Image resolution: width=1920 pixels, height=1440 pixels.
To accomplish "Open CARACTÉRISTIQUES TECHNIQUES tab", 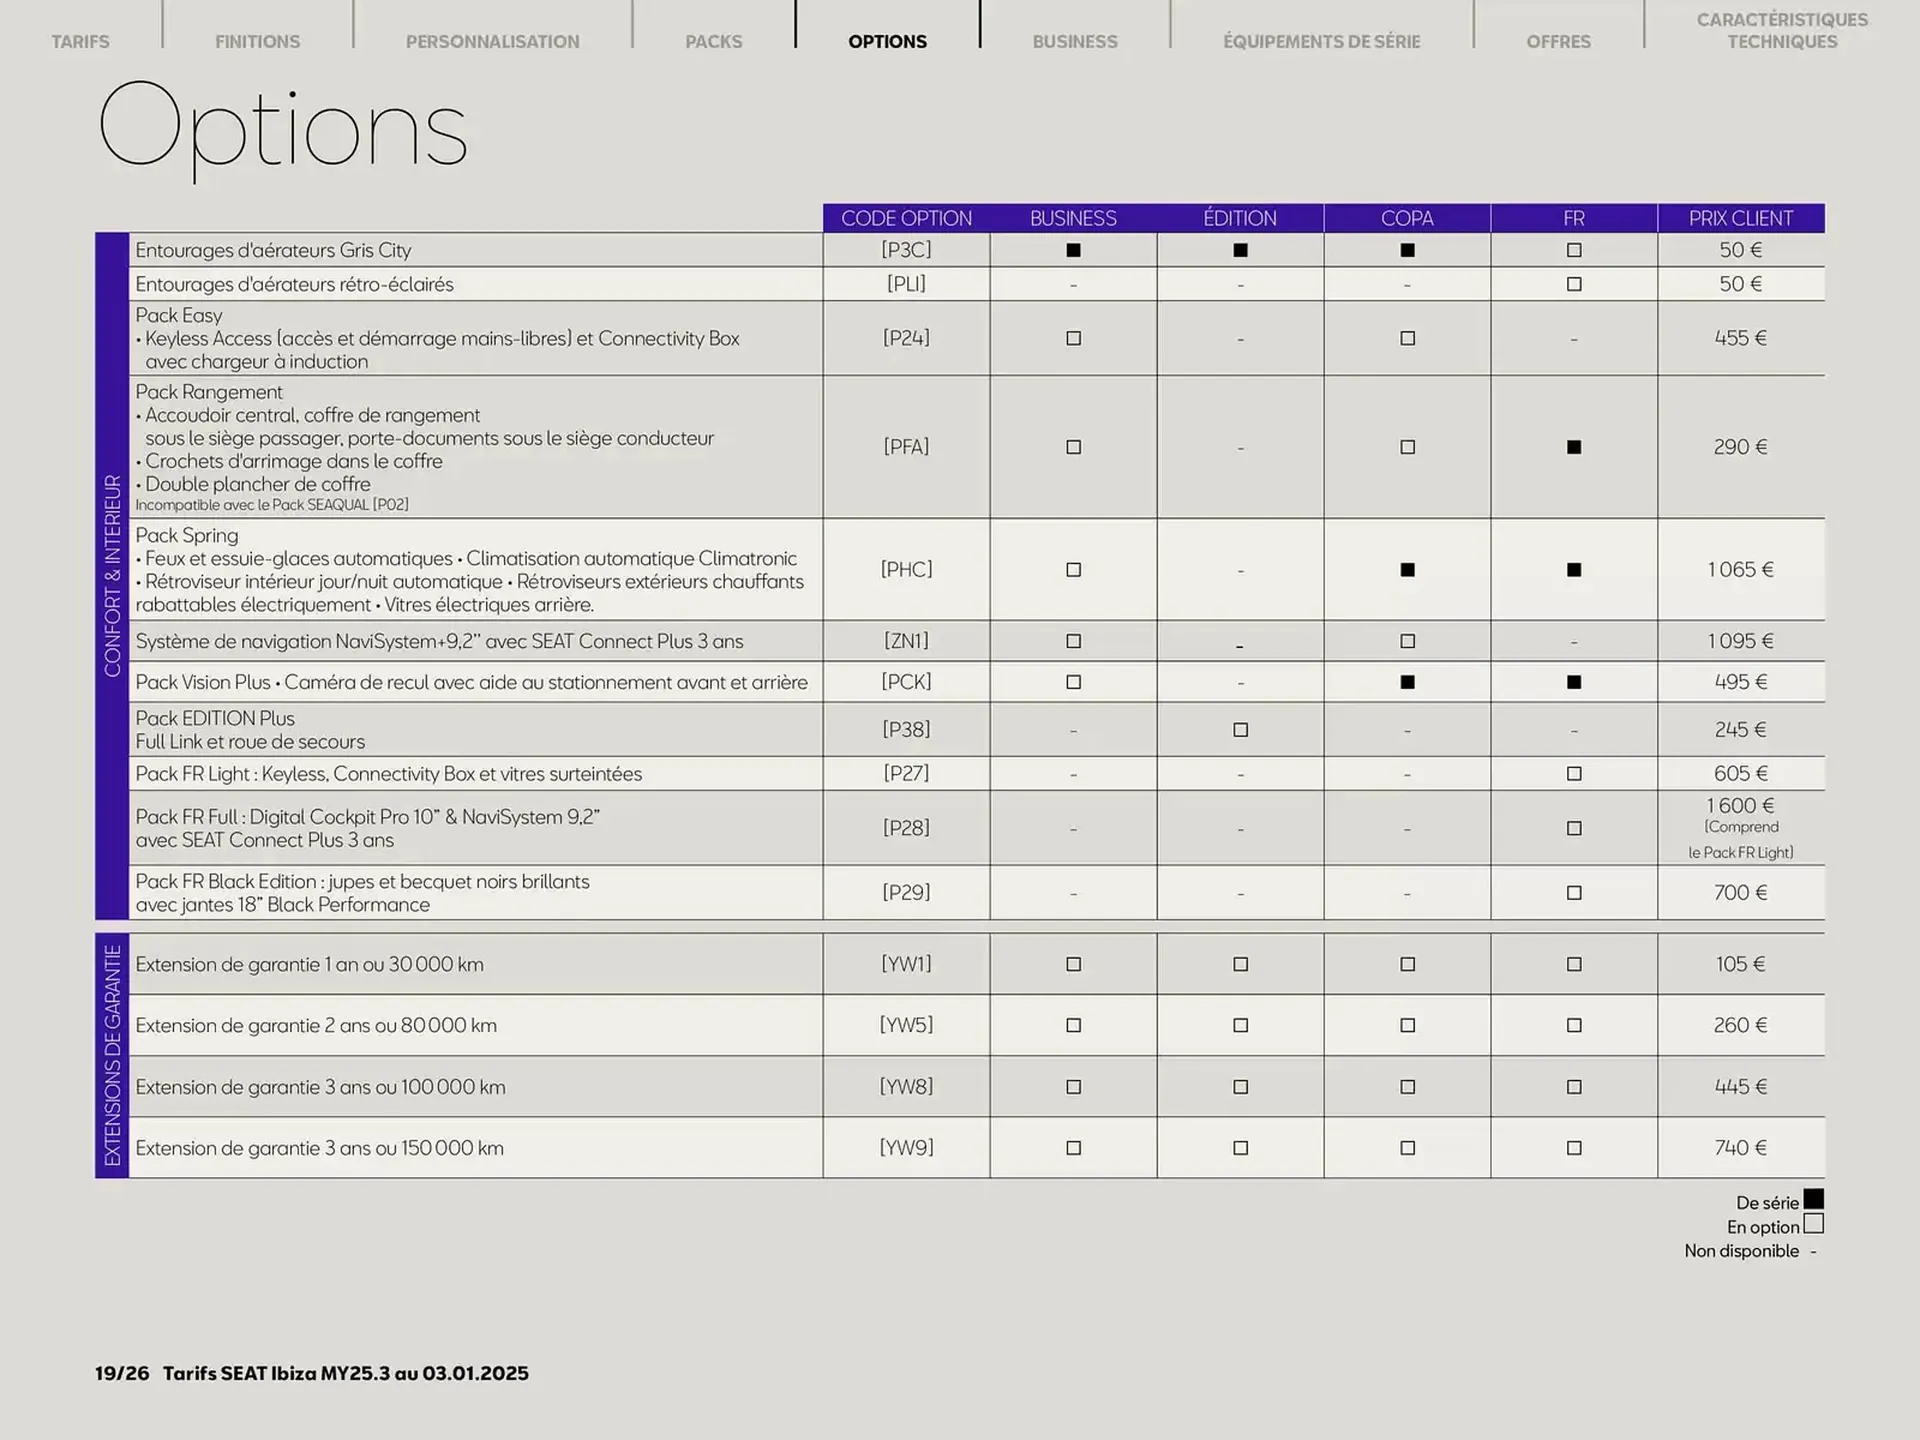I will pyautogui.click(x=1781, y=31).
